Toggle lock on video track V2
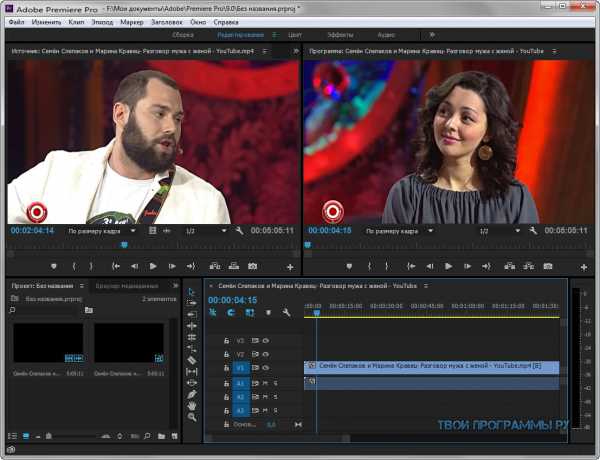 click(x=227, y=354)
